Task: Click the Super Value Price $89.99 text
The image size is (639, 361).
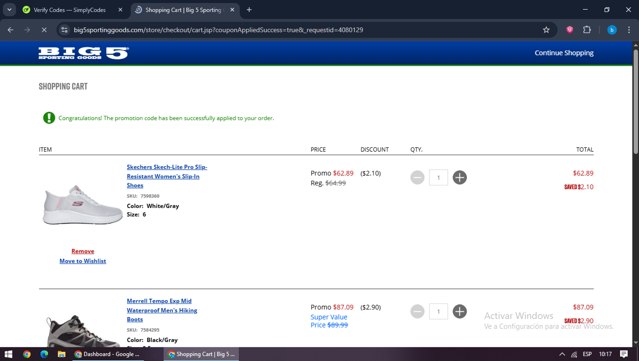Action: coord(329,321)
